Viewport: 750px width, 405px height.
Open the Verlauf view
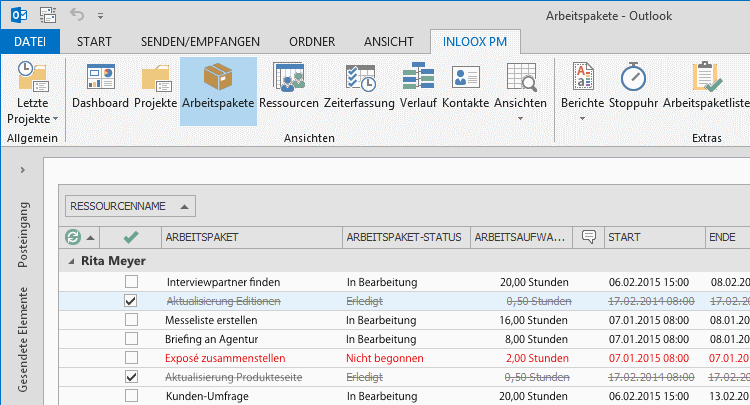[419, 84]
